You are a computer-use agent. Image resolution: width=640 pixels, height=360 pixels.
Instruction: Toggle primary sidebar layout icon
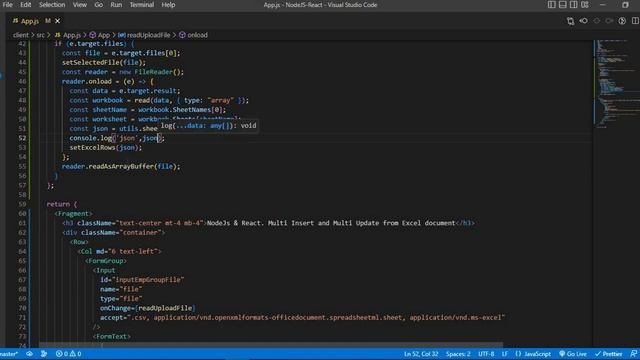[551, 5]
